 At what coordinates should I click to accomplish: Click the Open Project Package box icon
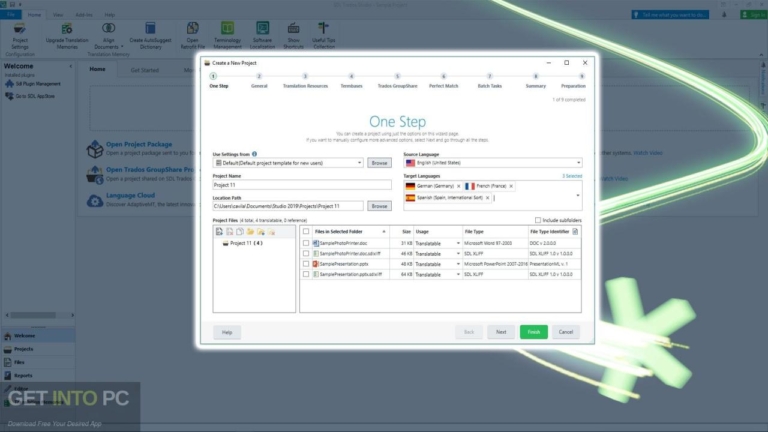click(95, 149)
